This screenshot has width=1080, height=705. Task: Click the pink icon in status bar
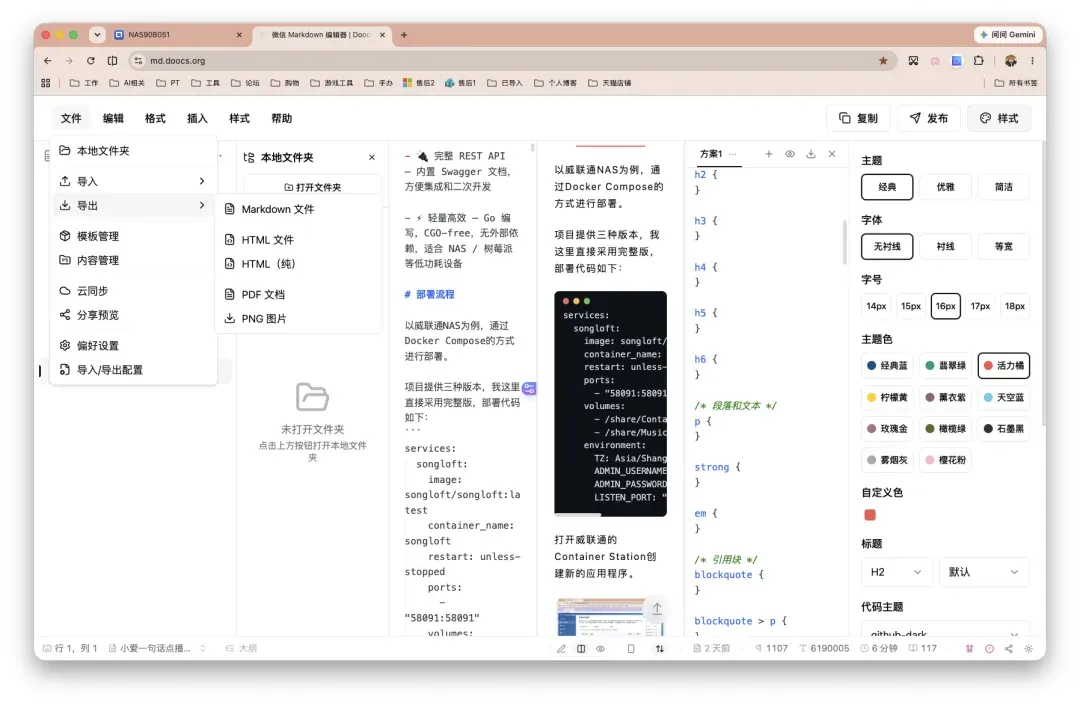tap(969, 649)
